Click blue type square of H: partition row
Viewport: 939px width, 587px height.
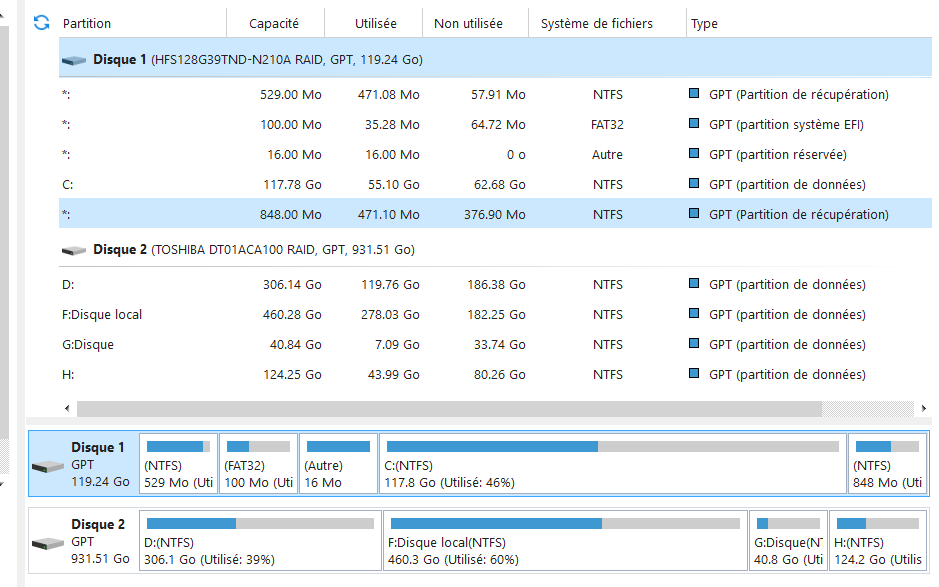pos(694,373)
